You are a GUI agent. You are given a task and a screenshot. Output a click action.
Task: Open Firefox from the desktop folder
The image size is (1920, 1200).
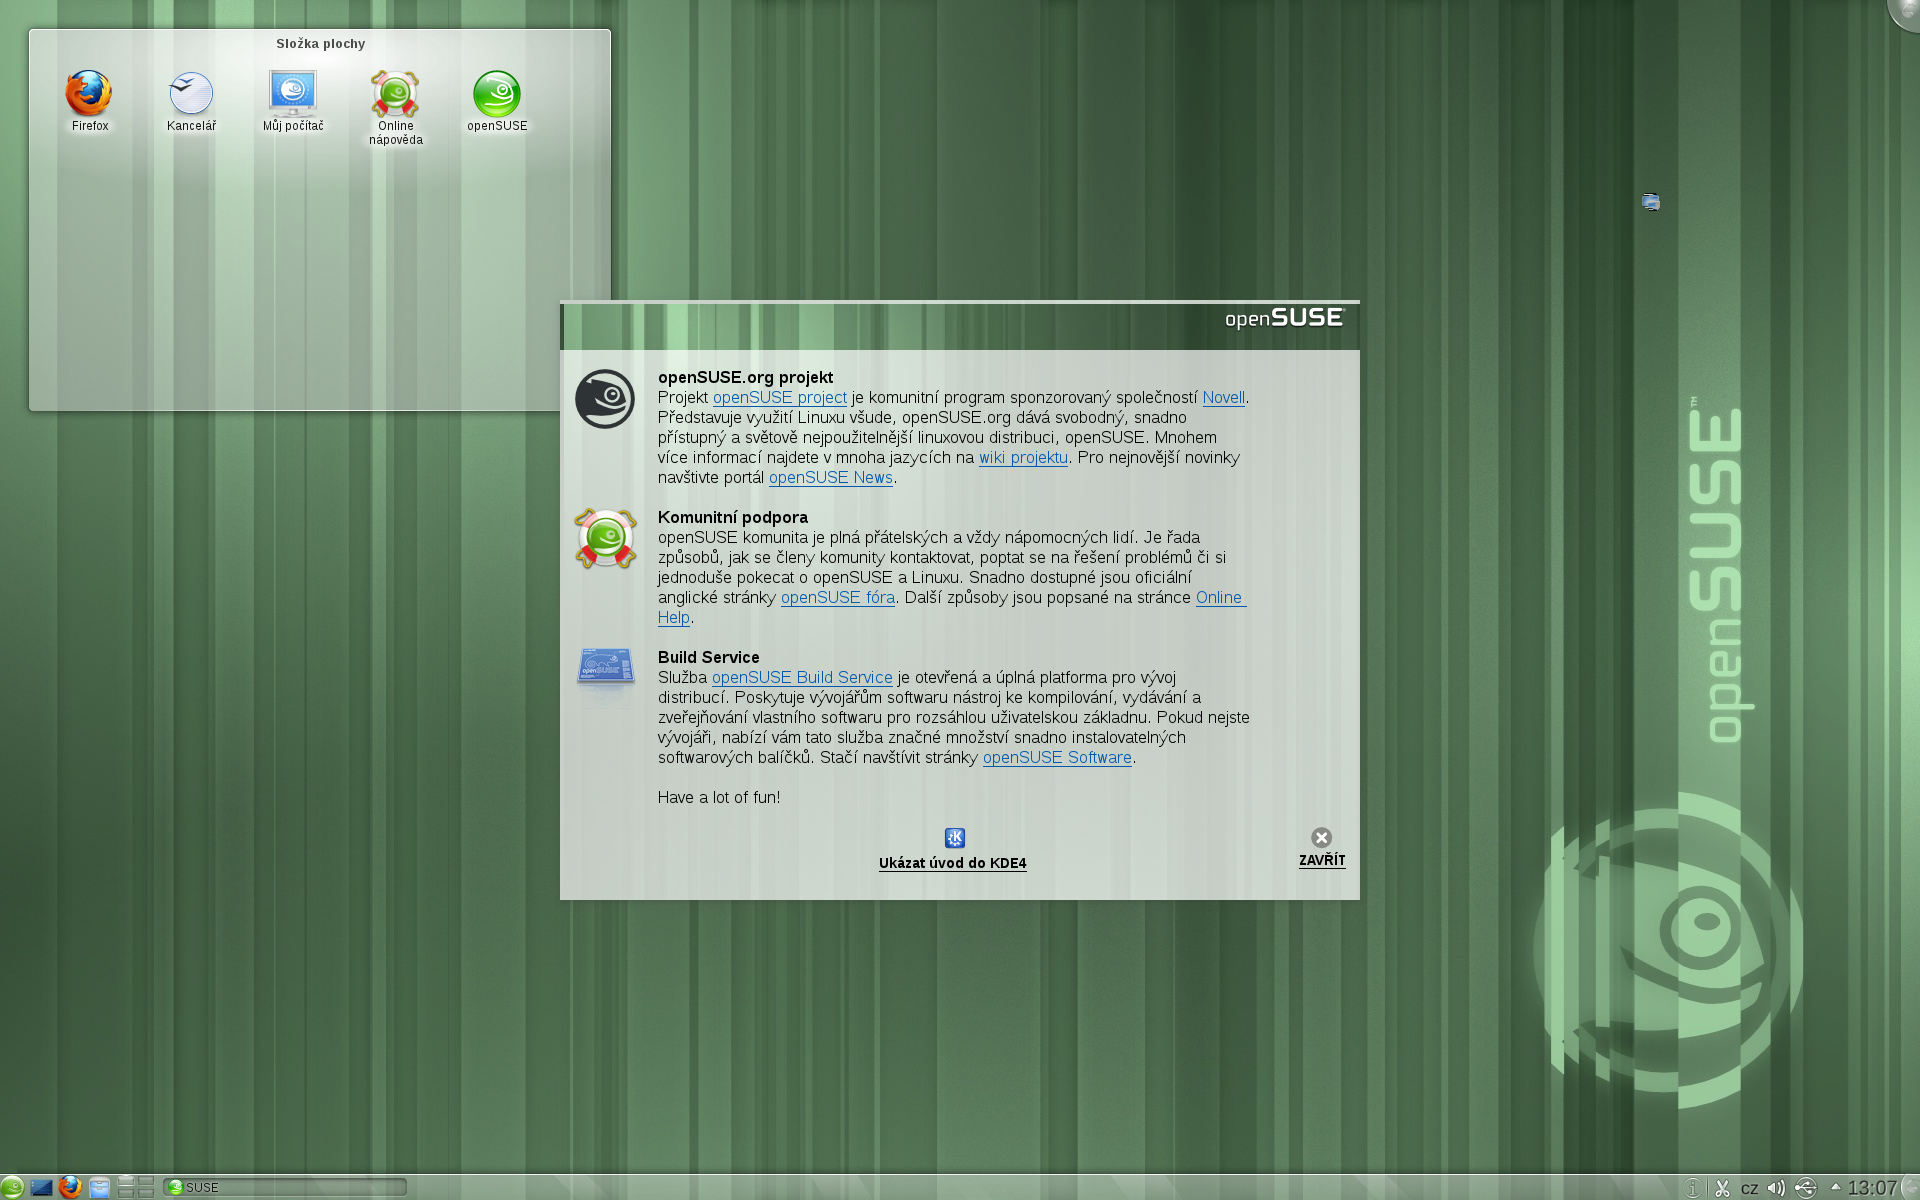(89, 95)
